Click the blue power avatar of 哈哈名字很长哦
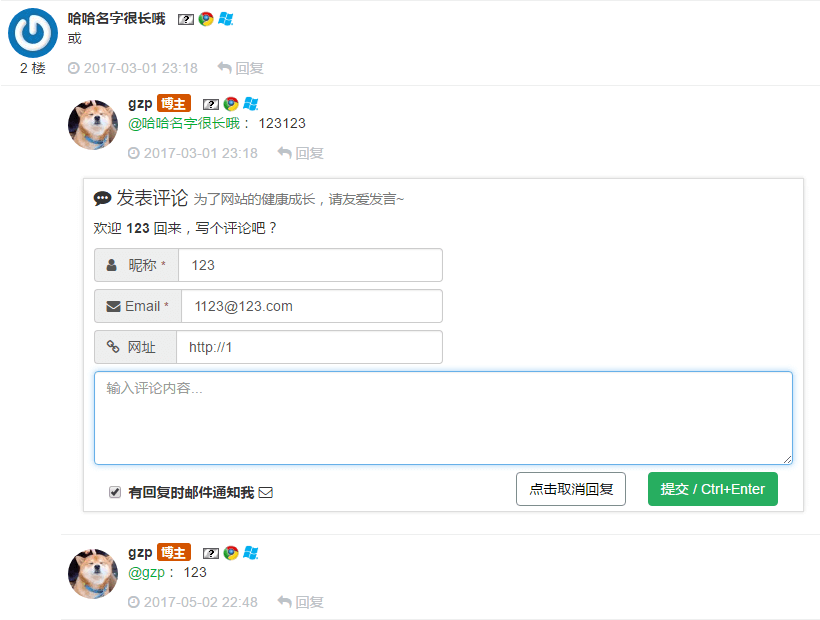 pos(33,33)
